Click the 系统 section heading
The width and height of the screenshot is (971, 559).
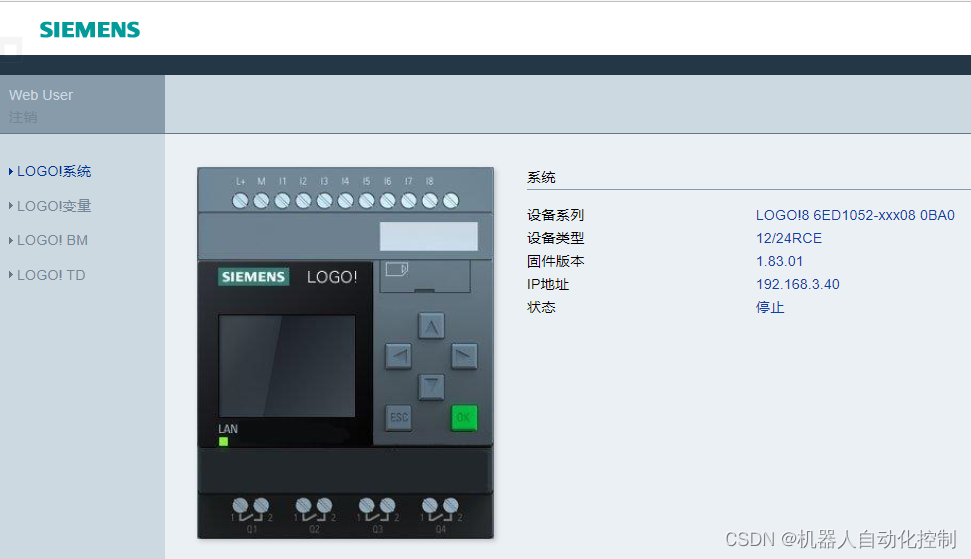point(541,178)
